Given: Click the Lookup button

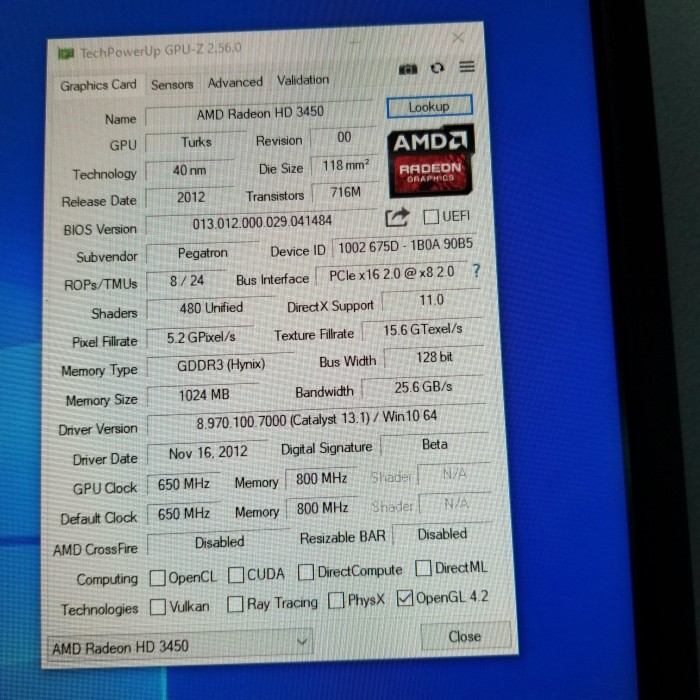Looking at the screenshot, I should 429,107.
